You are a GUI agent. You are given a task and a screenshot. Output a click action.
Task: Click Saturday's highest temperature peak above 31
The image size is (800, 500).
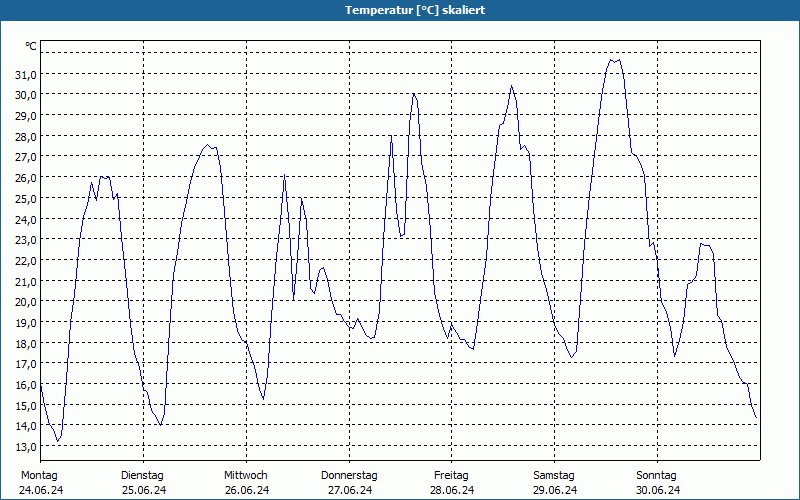tap(614, 60)
